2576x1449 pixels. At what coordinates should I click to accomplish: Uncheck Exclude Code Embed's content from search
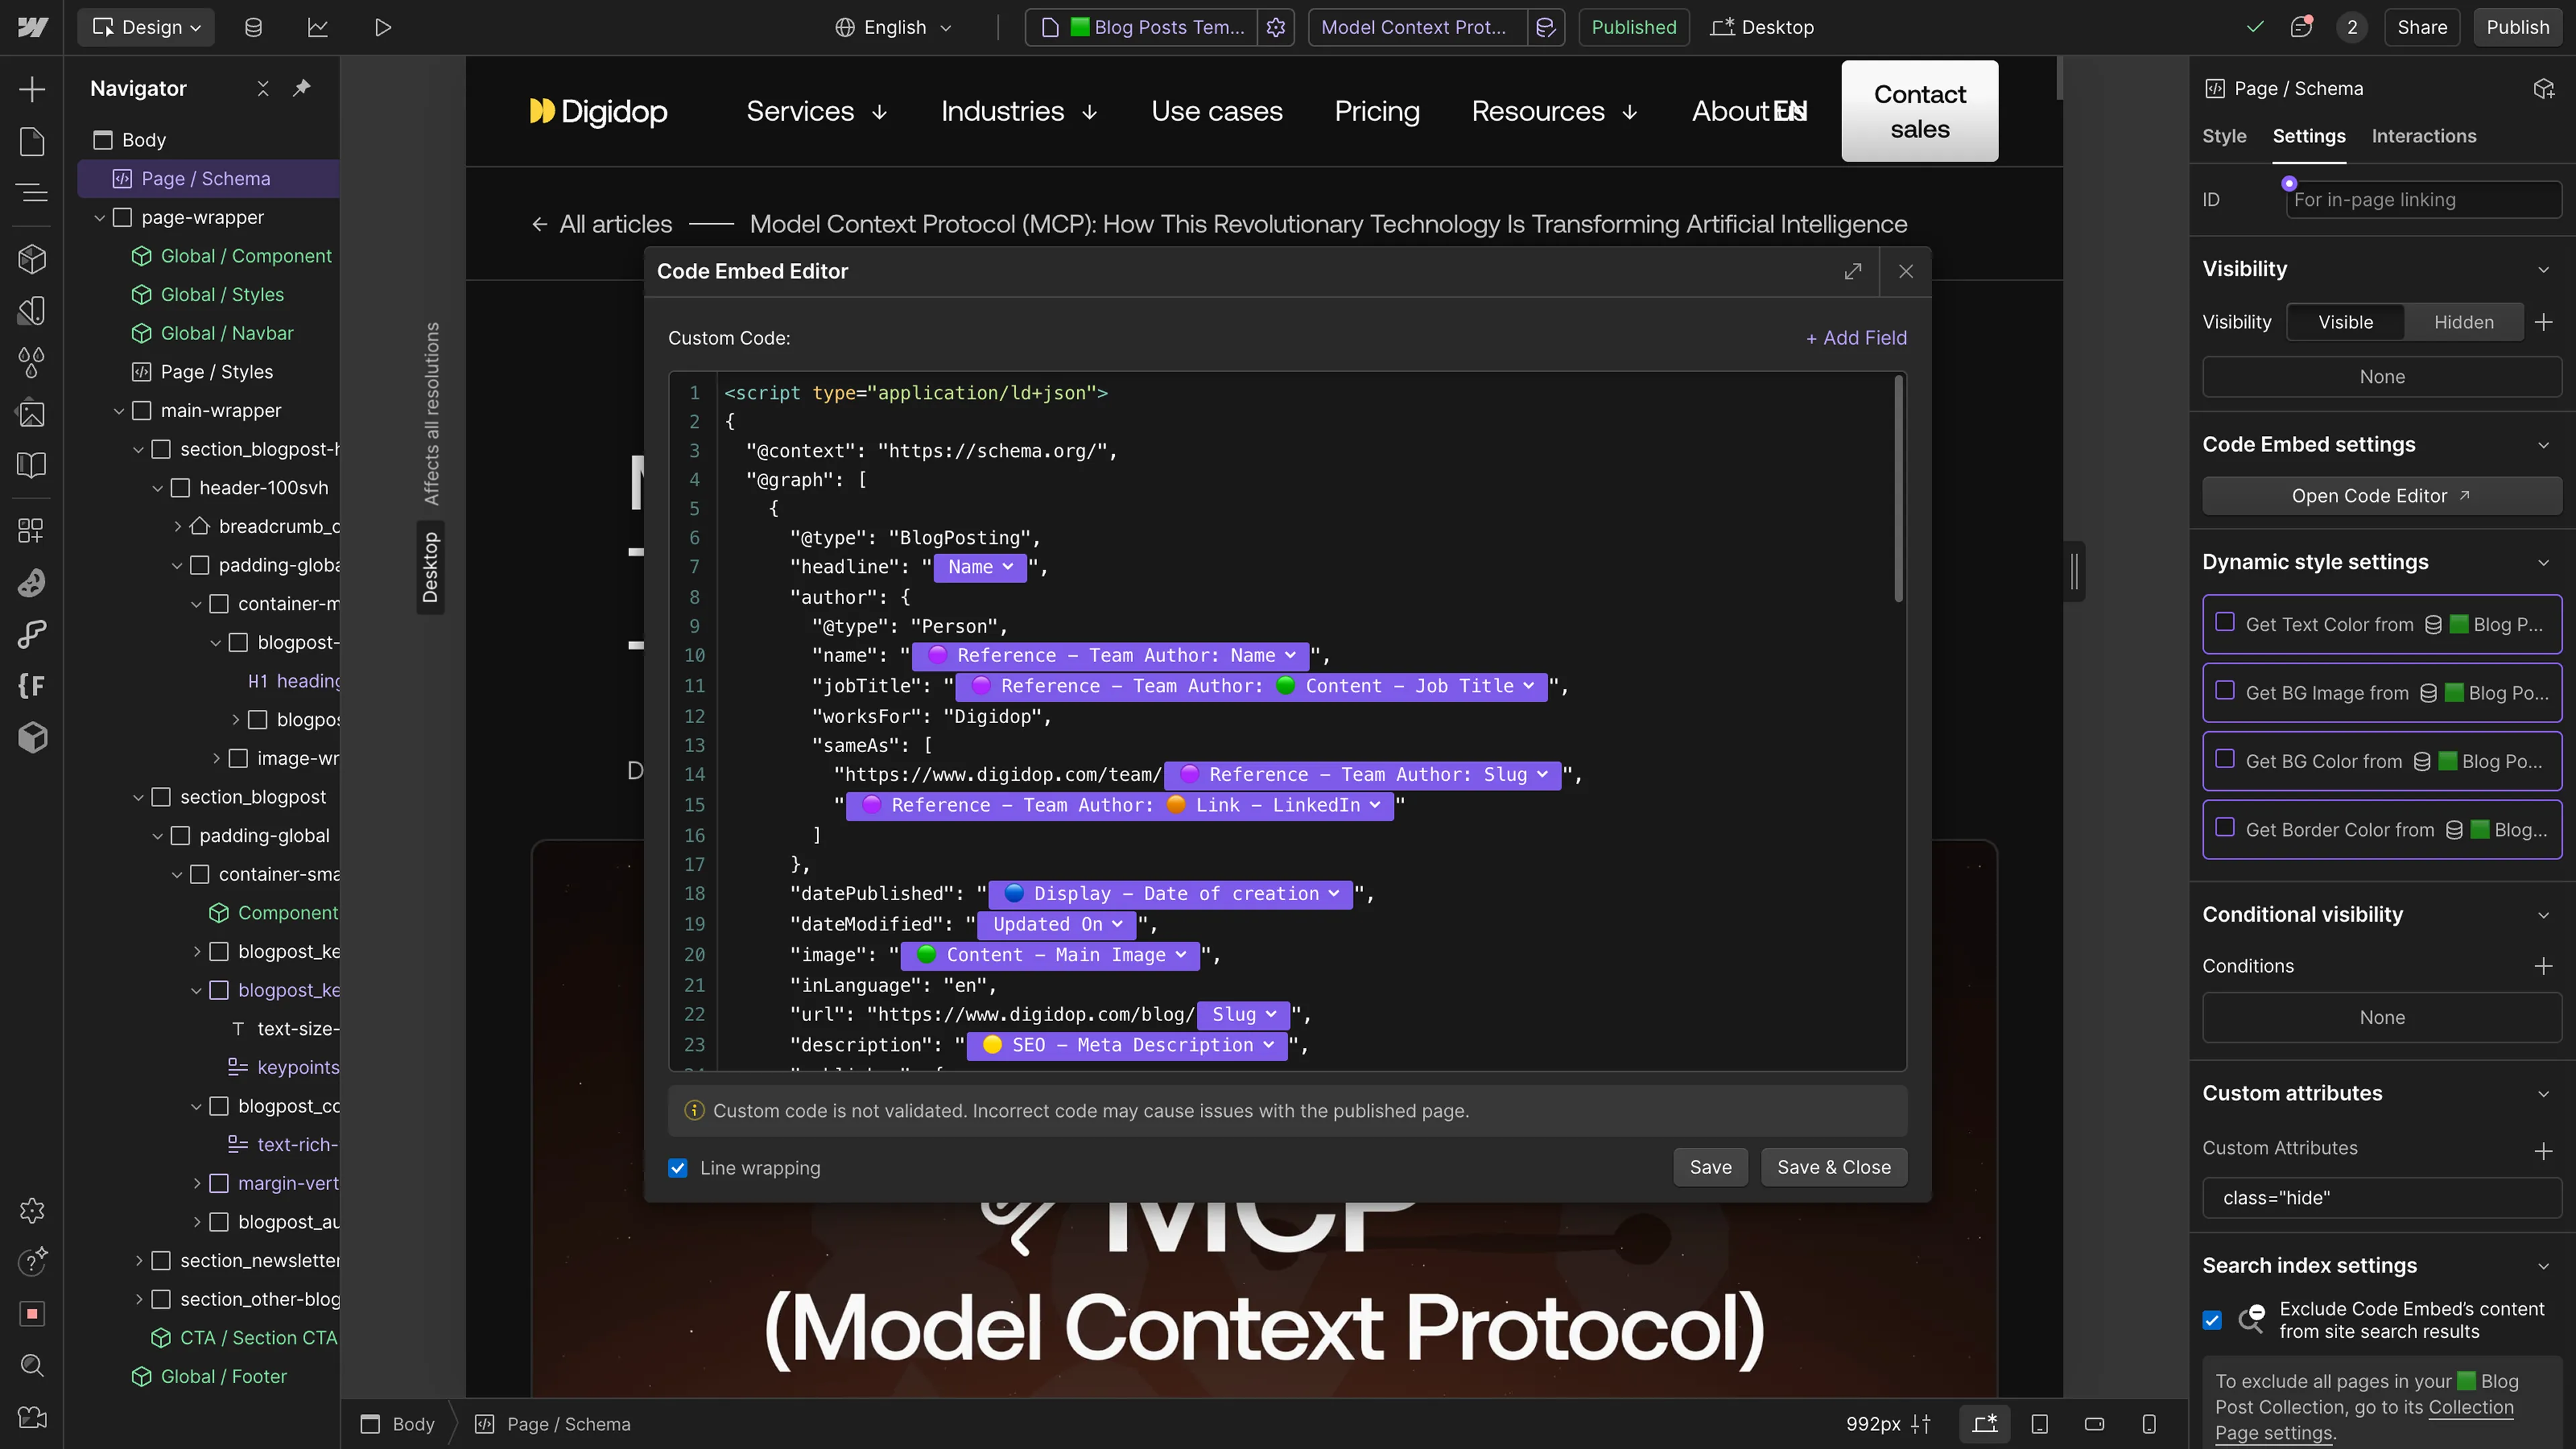point(2212,1320)
